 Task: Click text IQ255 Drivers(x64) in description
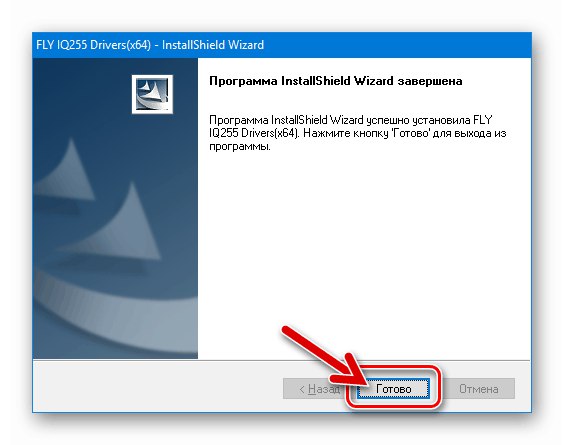[x=254, y=133]
